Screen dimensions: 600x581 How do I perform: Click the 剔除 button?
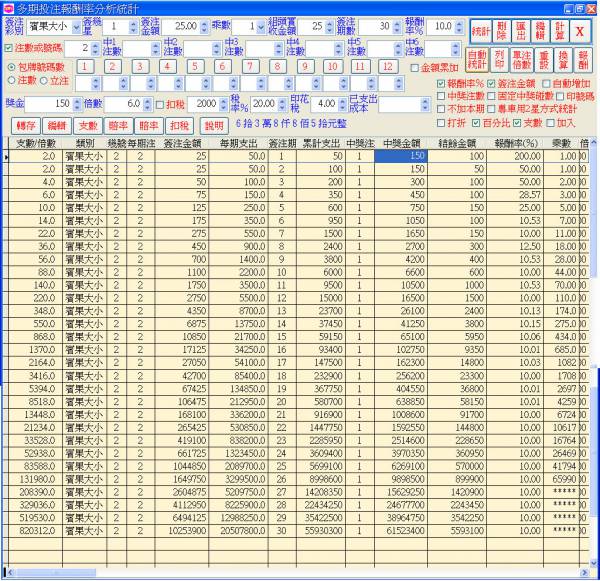502,31
